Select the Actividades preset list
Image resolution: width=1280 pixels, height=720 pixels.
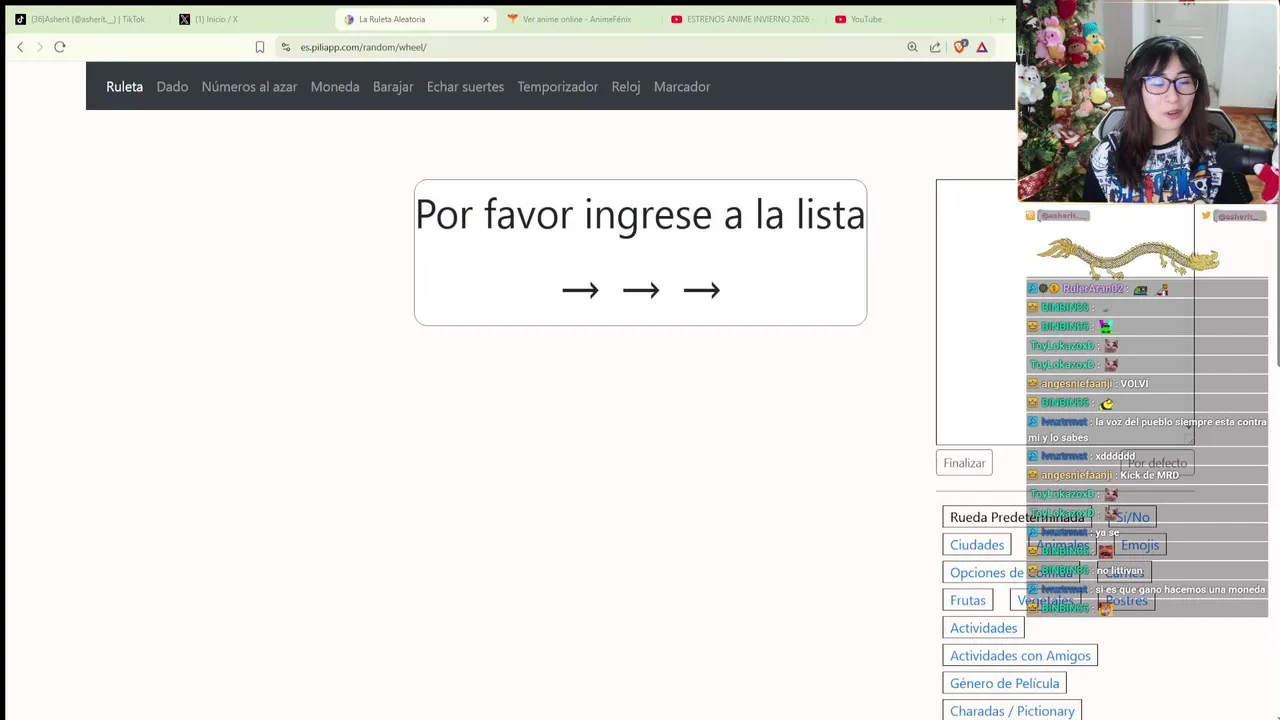(984, 628)
